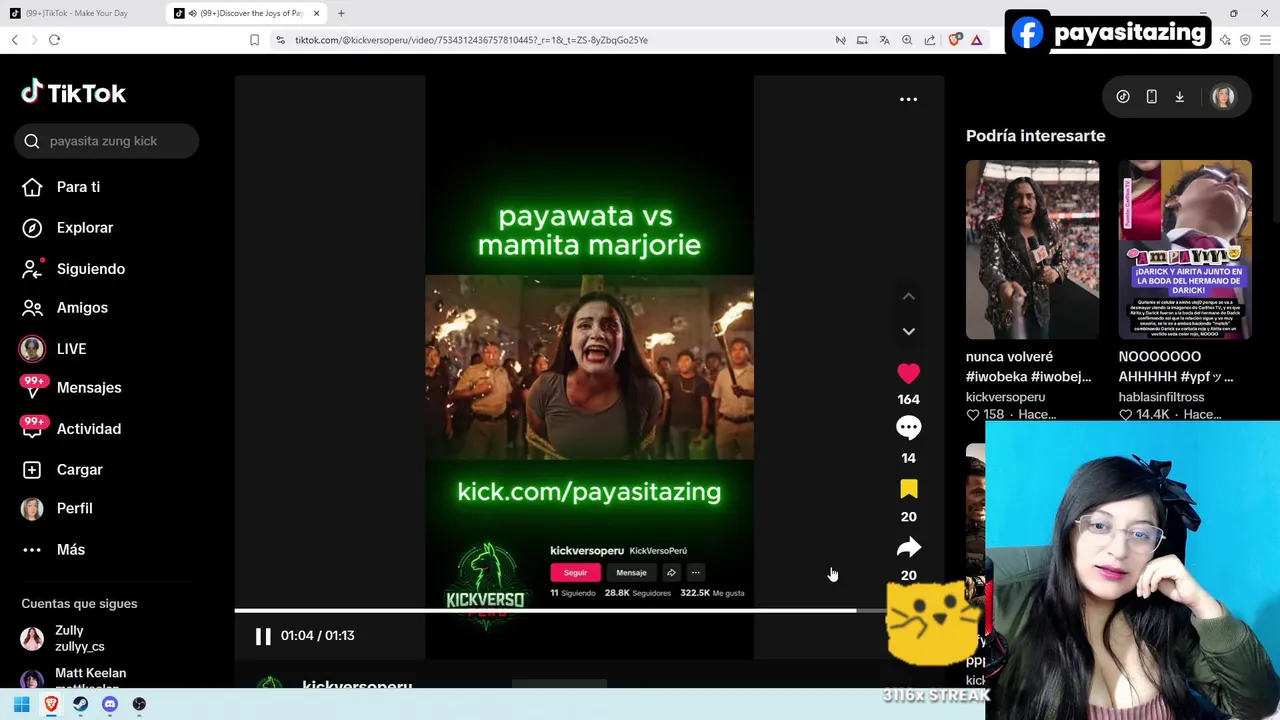Click the tiktok.com URL in address bar
Image resolution: width=1280 pixels, height=720 pixels.
pyautogui.click(x=471, y=40)
